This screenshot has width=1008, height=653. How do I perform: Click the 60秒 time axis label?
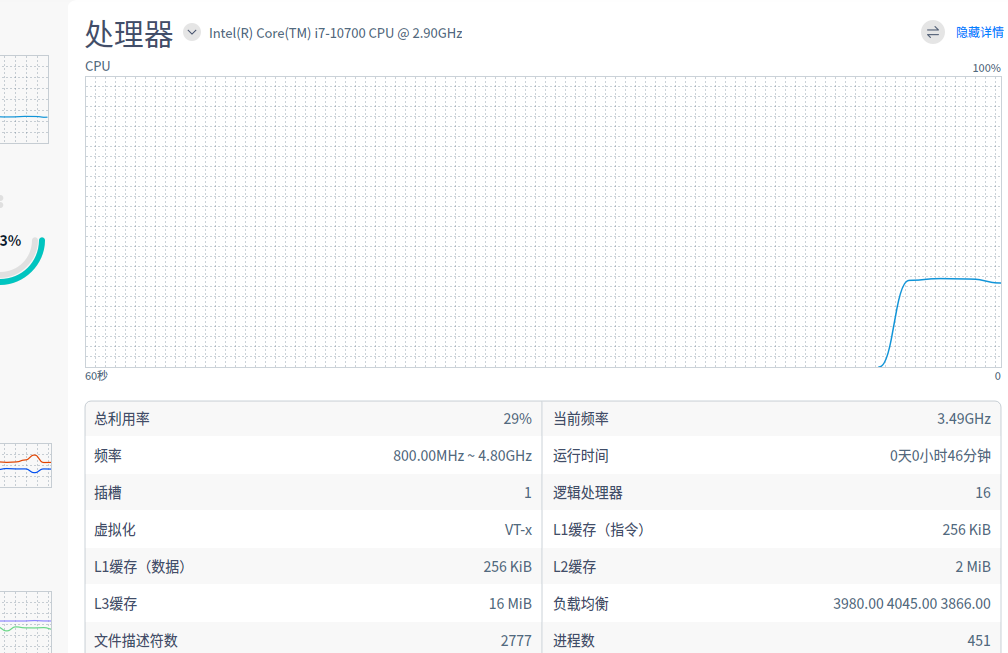(x=96, y=375)
